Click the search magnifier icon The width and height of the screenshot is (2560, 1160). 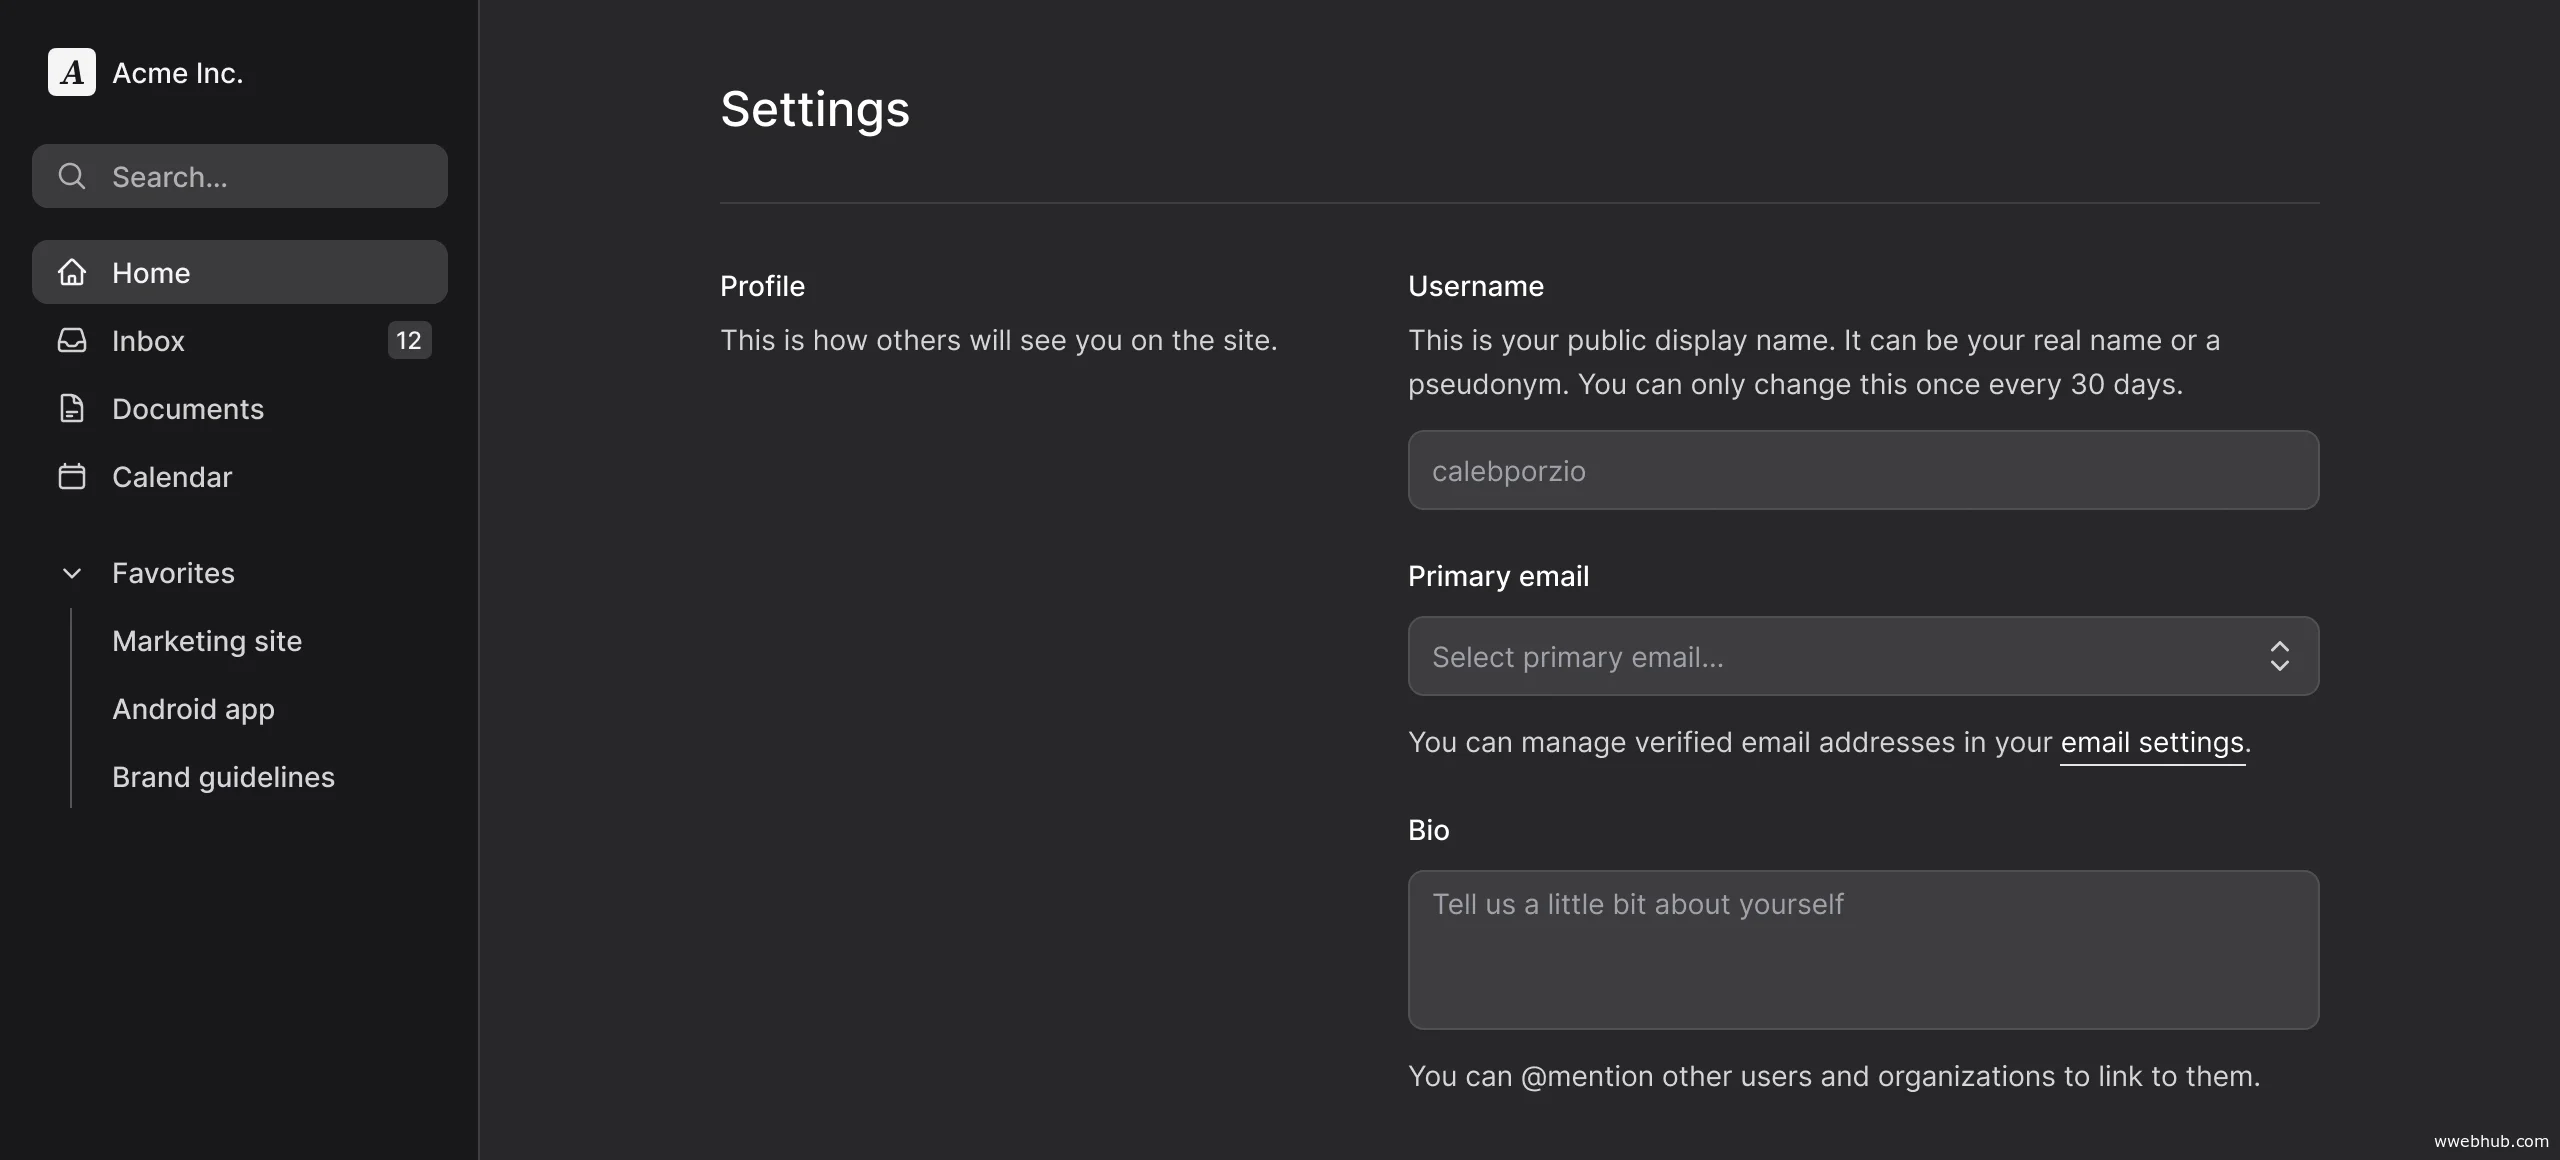(72, 176)
